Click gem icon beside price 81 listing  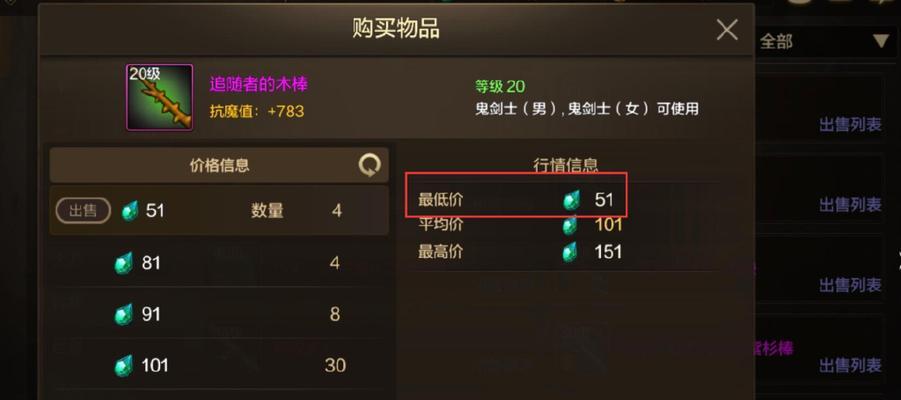[x=124, y=263]
